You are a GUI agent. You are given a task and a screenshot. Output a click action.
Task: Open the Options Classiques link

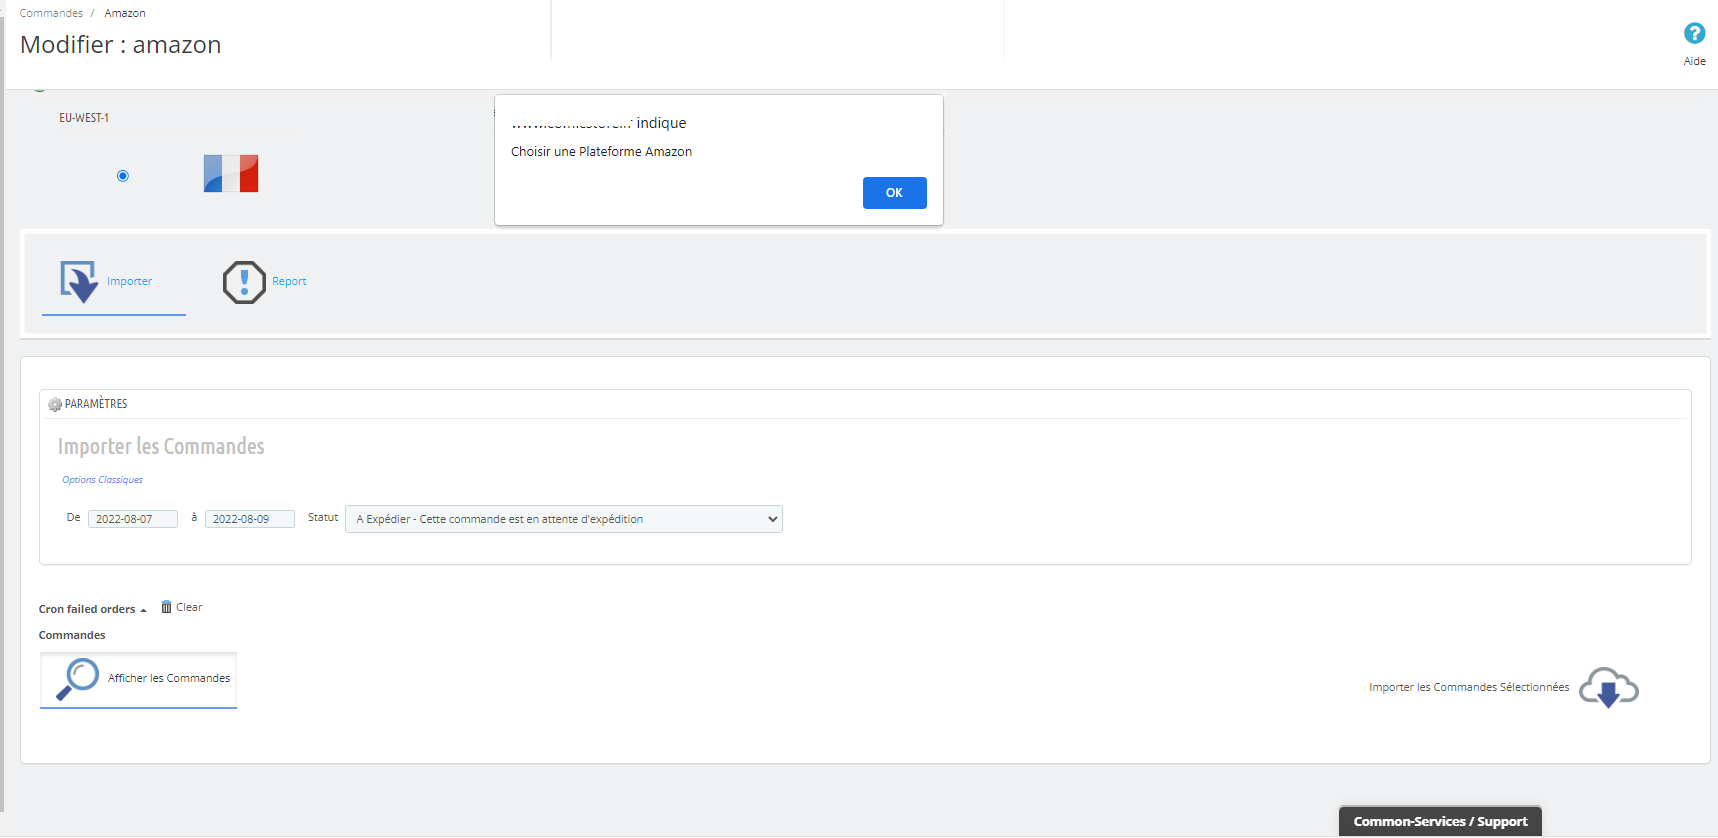pyautogui.click(x=102, y=480)
